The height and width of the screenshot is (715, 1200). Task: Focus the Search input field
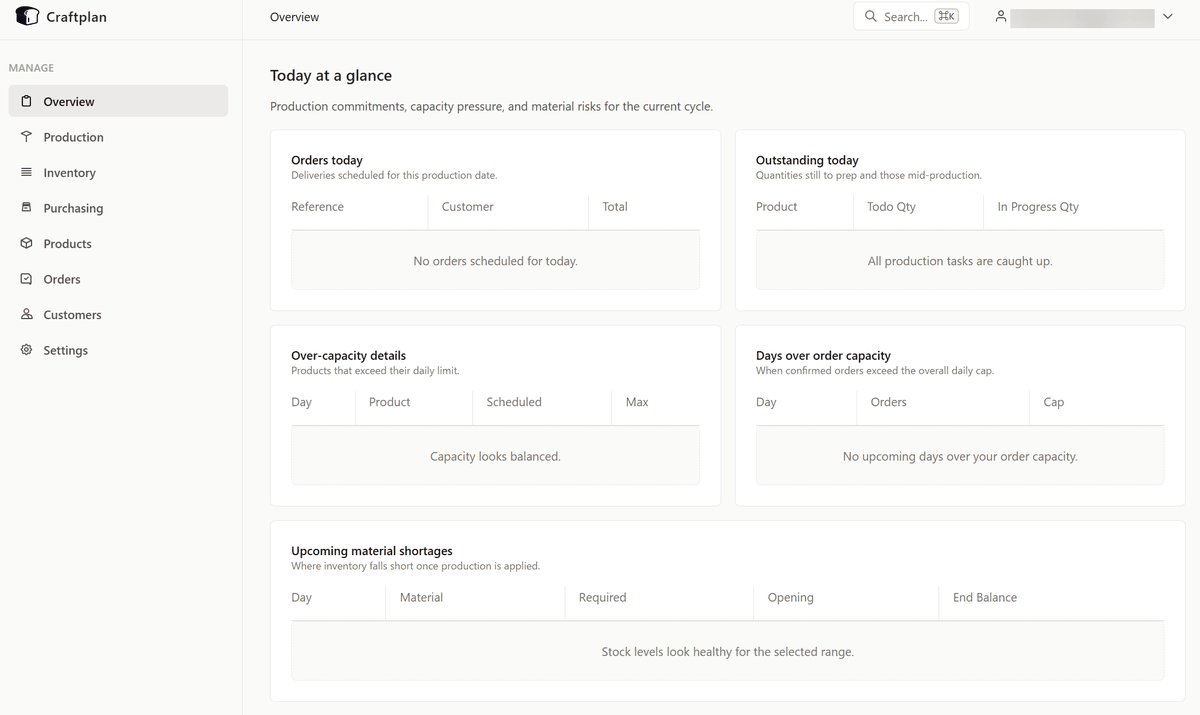(x=906, y=17)
